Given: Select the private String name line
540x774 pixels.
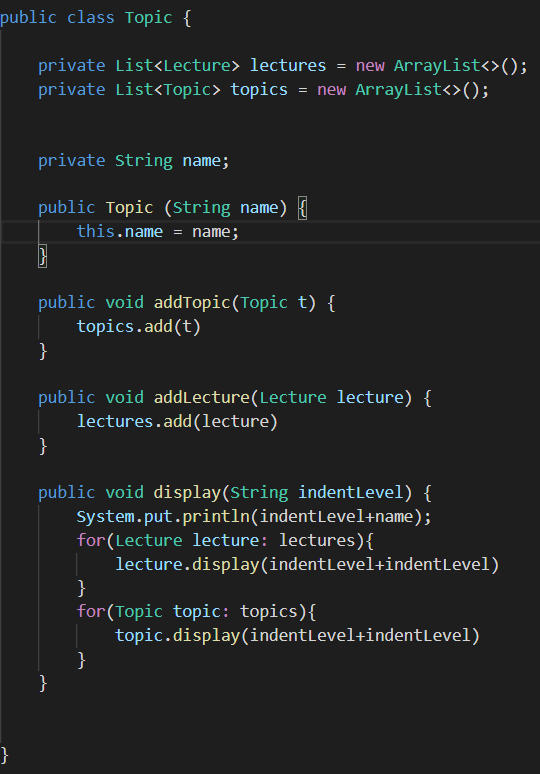Looking at the screenshot, I should pos(134,160).
